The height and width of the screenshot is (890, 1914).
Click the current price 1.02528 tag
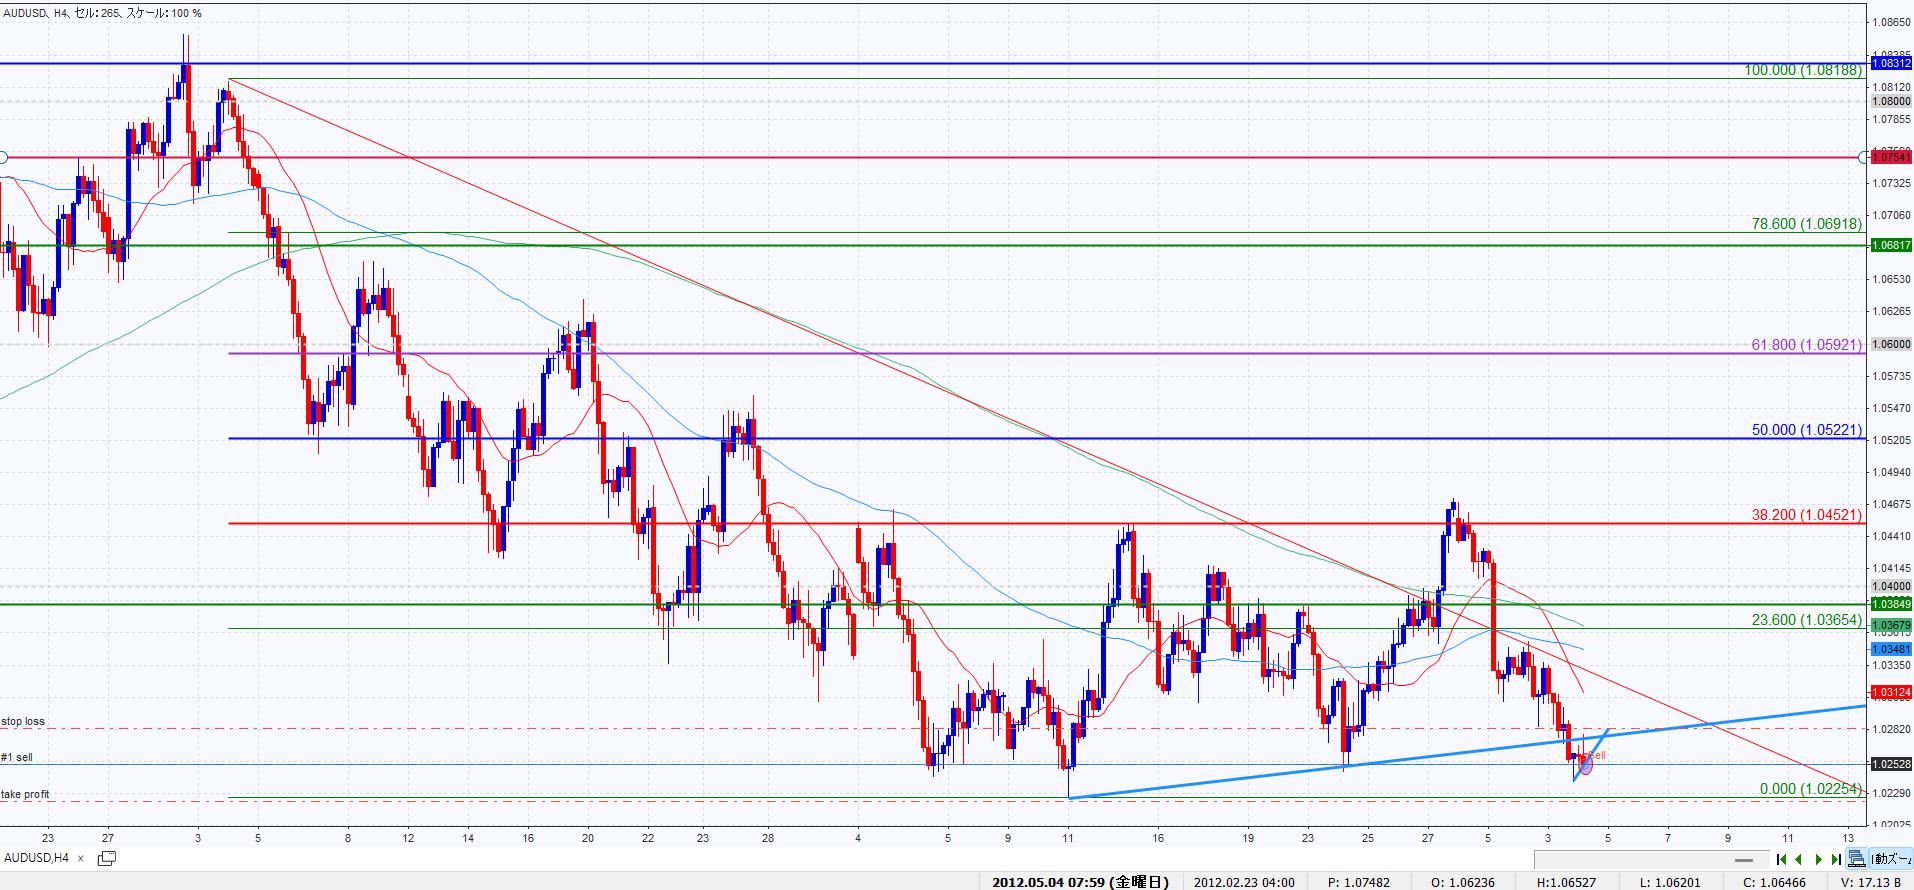click(1890, 764)
